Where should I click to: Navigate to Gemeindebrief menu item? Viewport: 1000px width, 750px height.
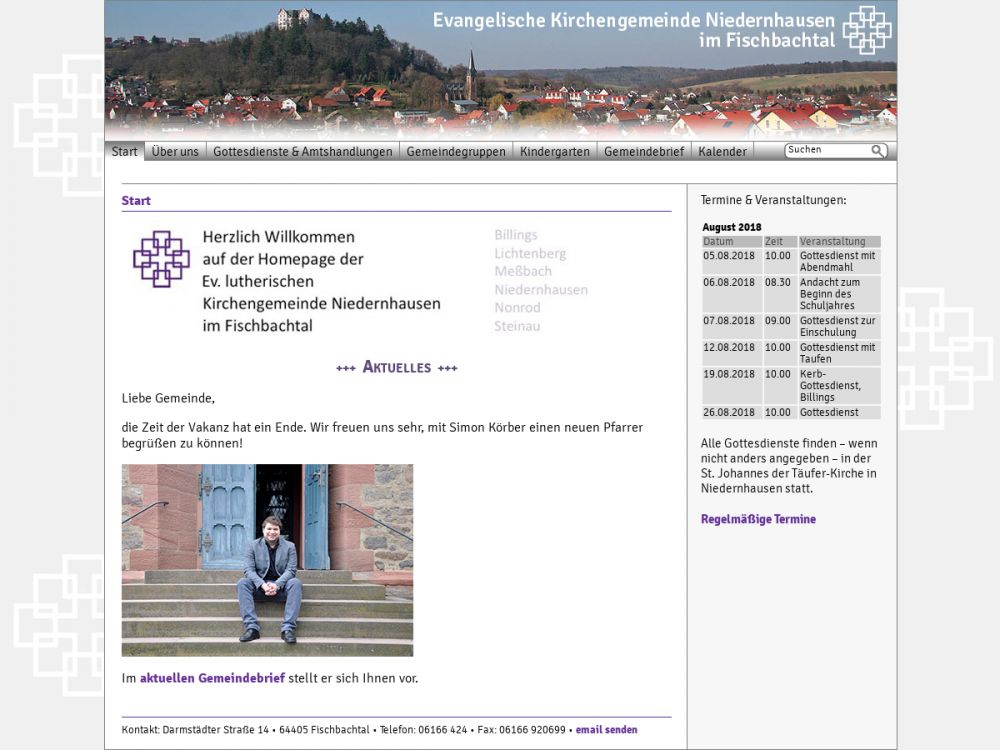644,152
